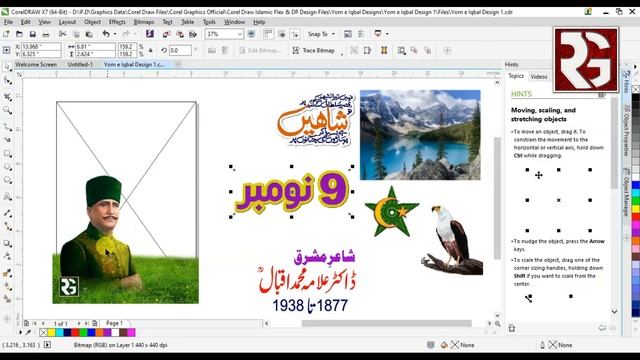The height and width of the screenshot is (360, 640).
Task: Save the document with the floppy disk icon
Action: (x=33, y=34)
